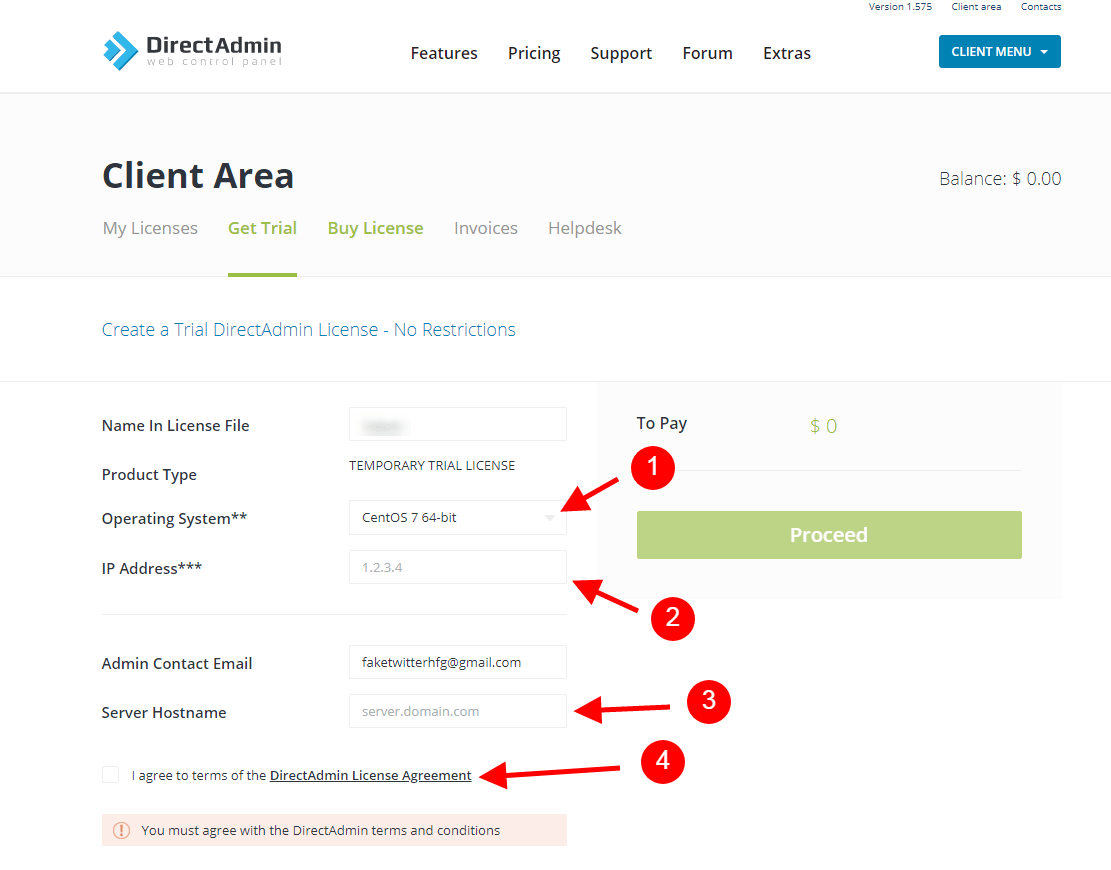1111x870 pixels.
Task: Switch to the Buy License tab
Action: (376, 228)
